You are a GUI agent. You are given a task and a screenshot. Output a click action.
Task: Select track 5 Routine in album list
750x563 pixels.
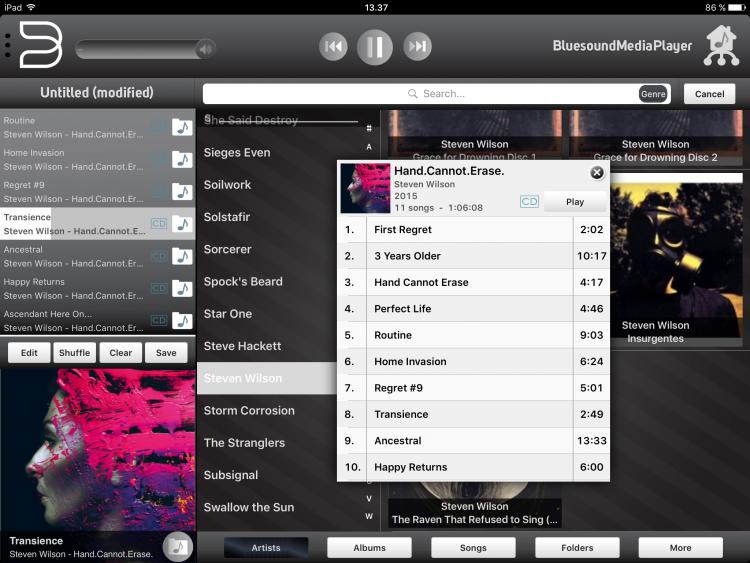[474, 335]
